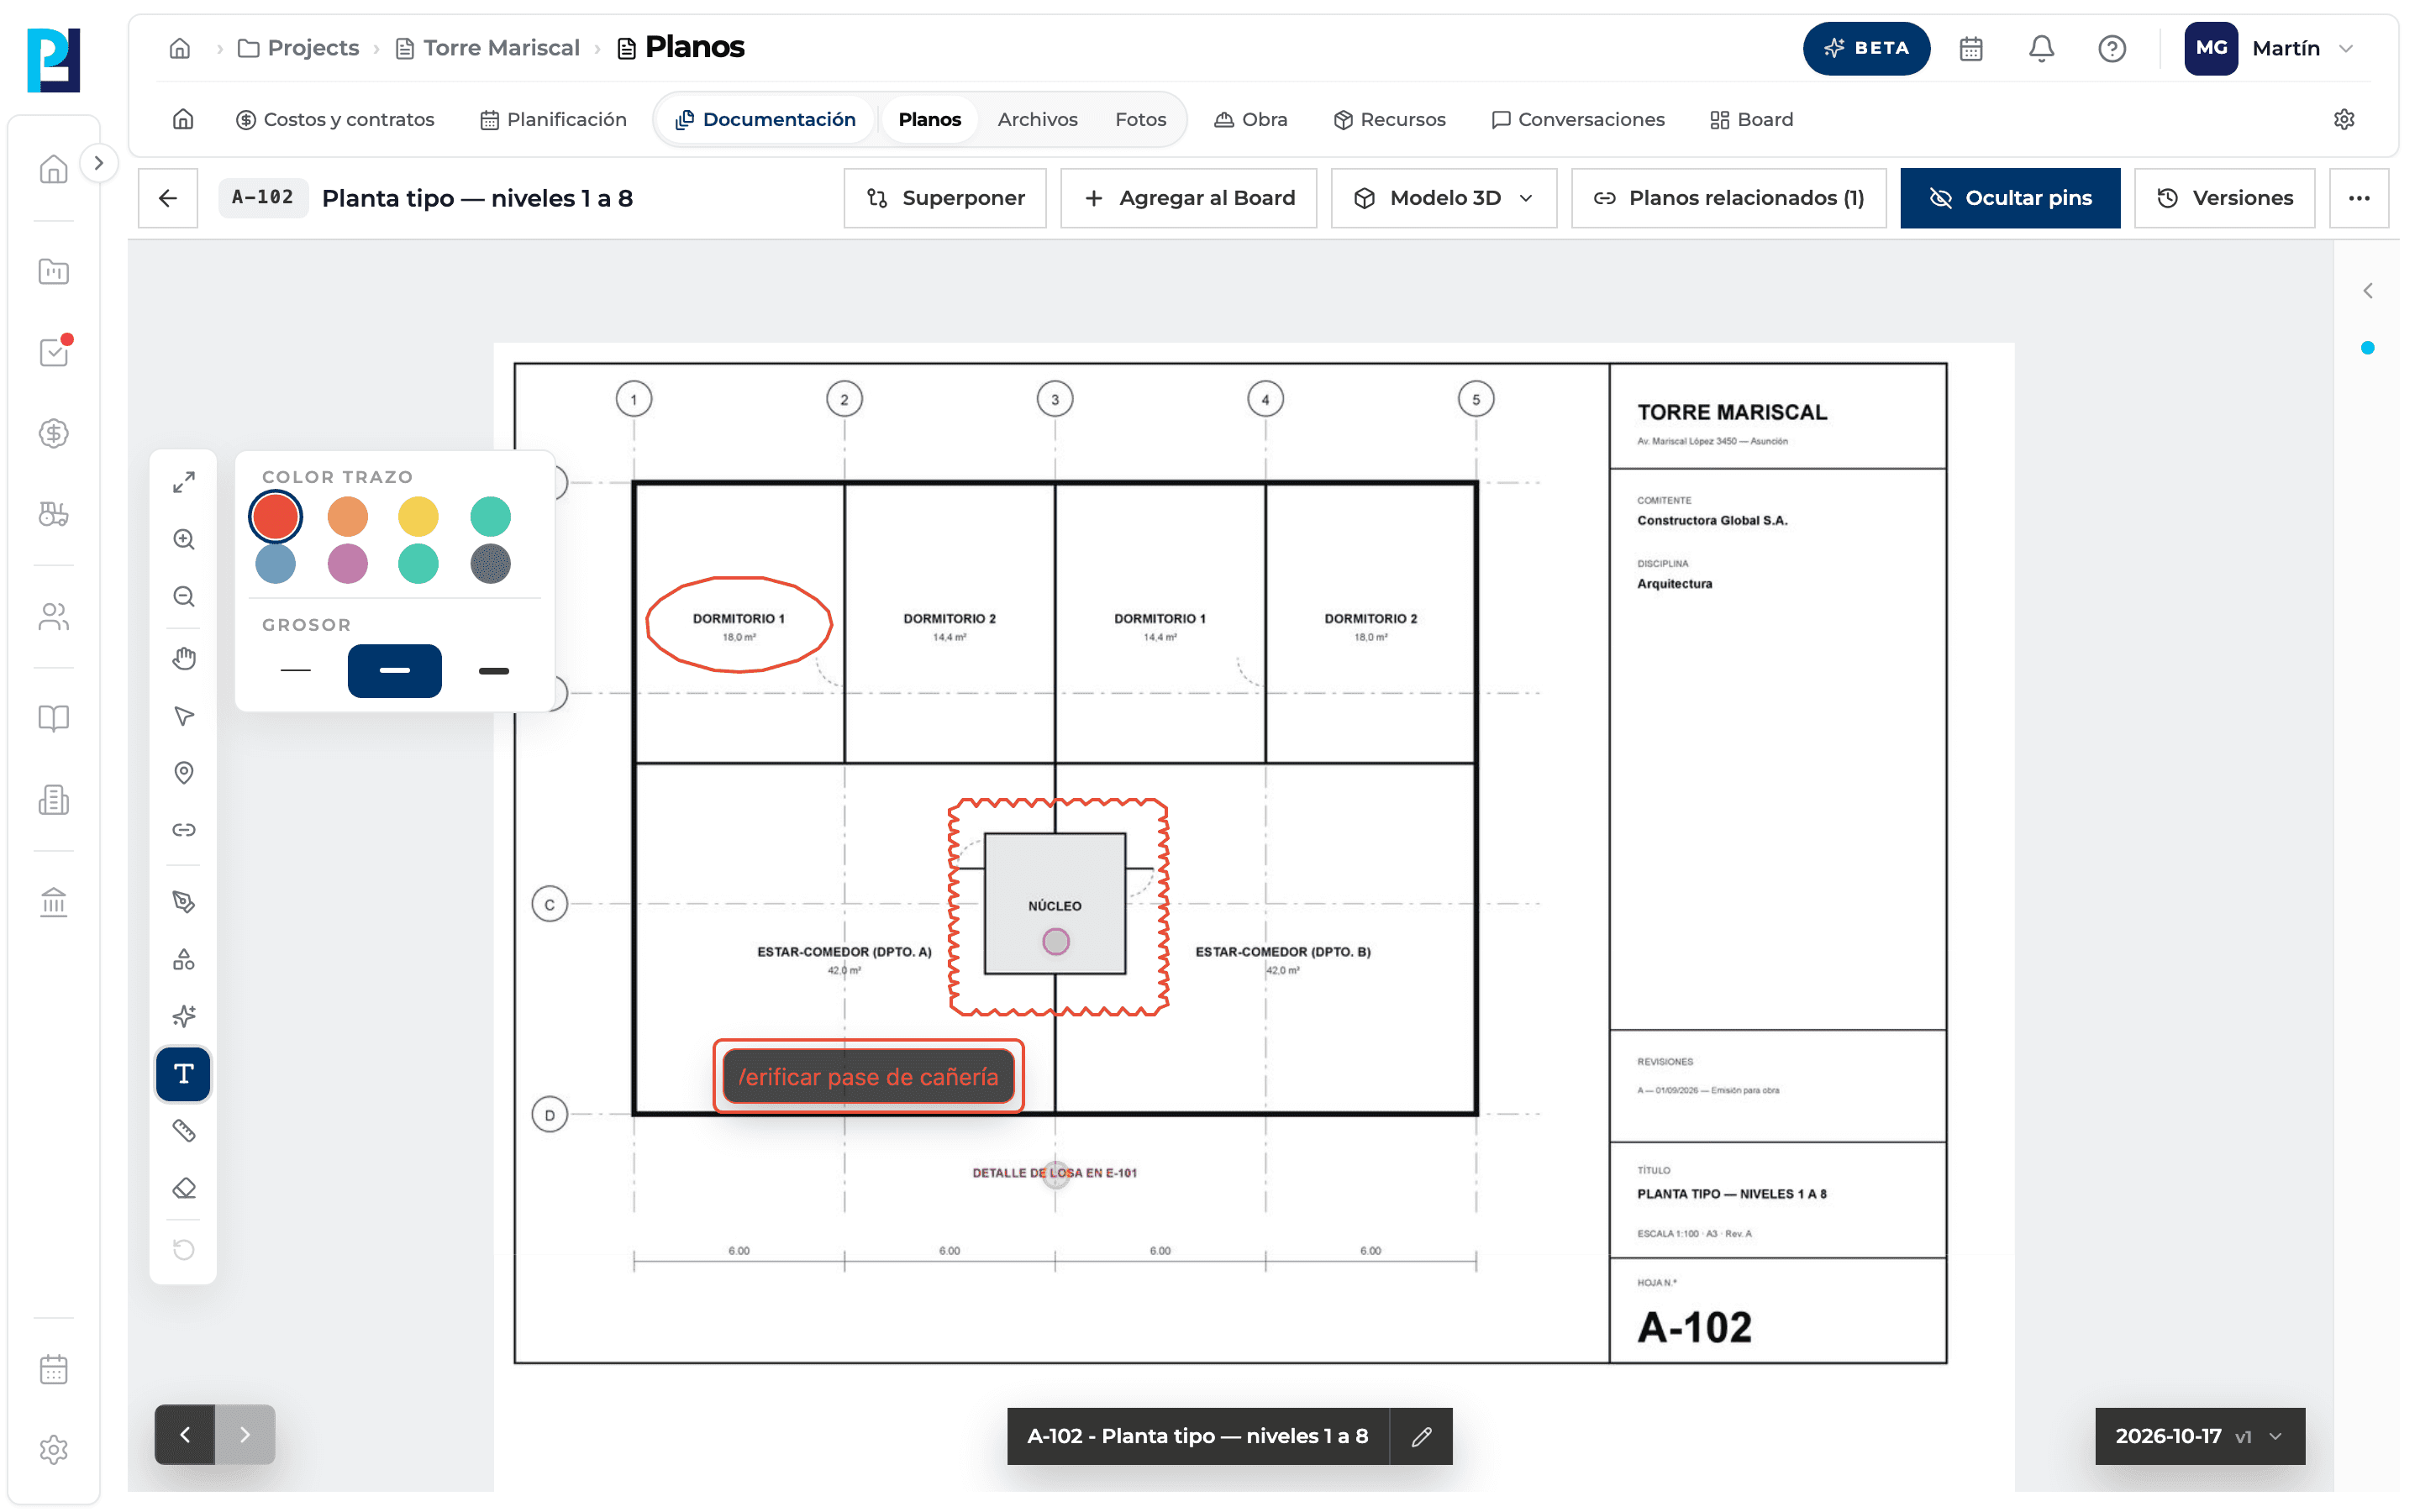Screen dimensions: 2420x1512
Task: Expand the left sidebar with chevron
Action: click(98, 163)
